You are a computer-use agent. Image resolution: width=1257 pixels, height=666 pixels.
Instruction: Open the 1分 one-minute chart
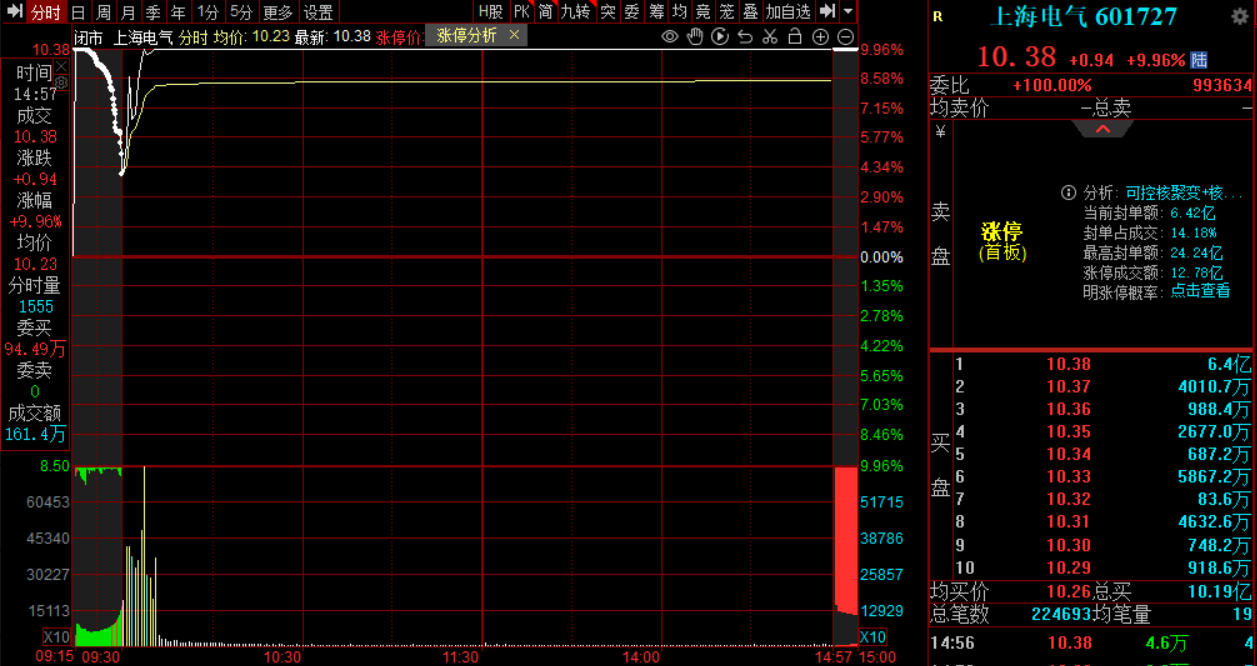(x=207, y=12)
